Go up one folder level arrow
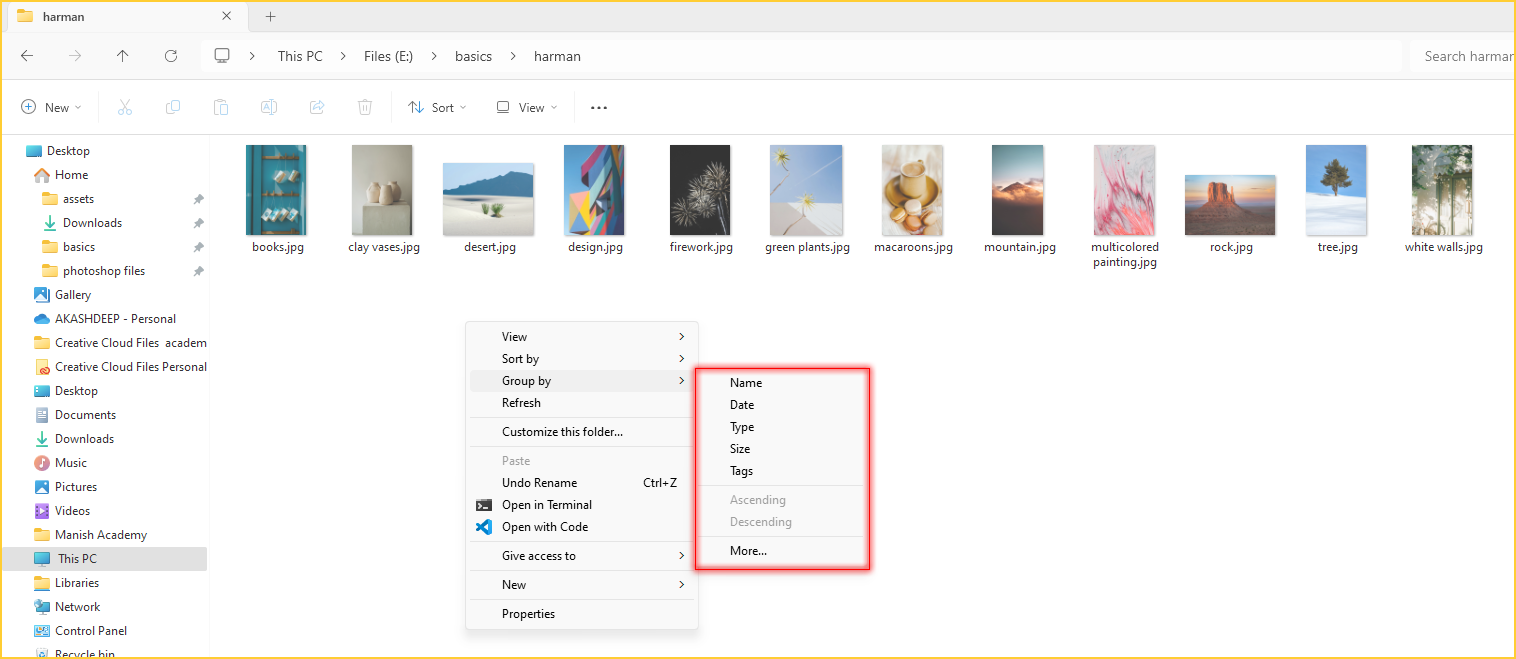 tap(123, 56)
